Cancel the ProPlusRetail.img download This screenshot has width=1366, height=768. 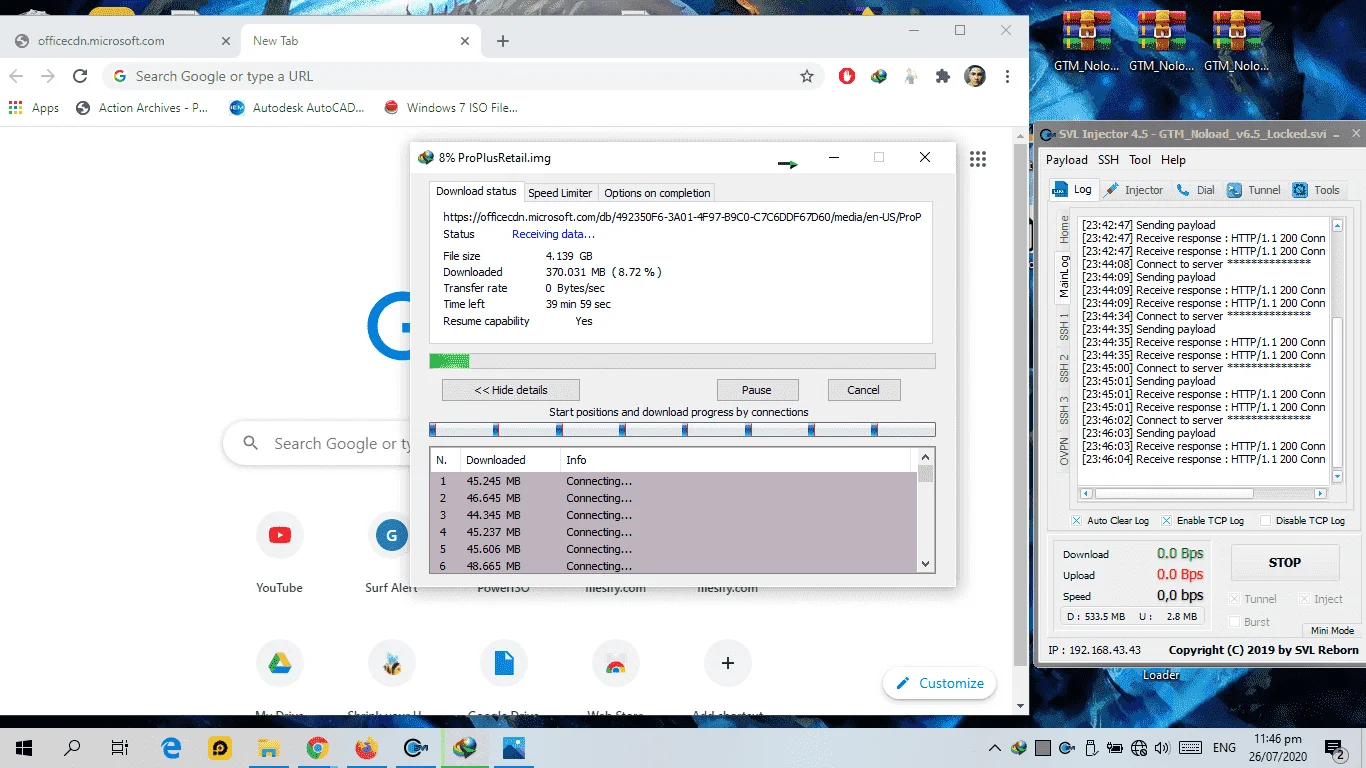tap(863, 390)
